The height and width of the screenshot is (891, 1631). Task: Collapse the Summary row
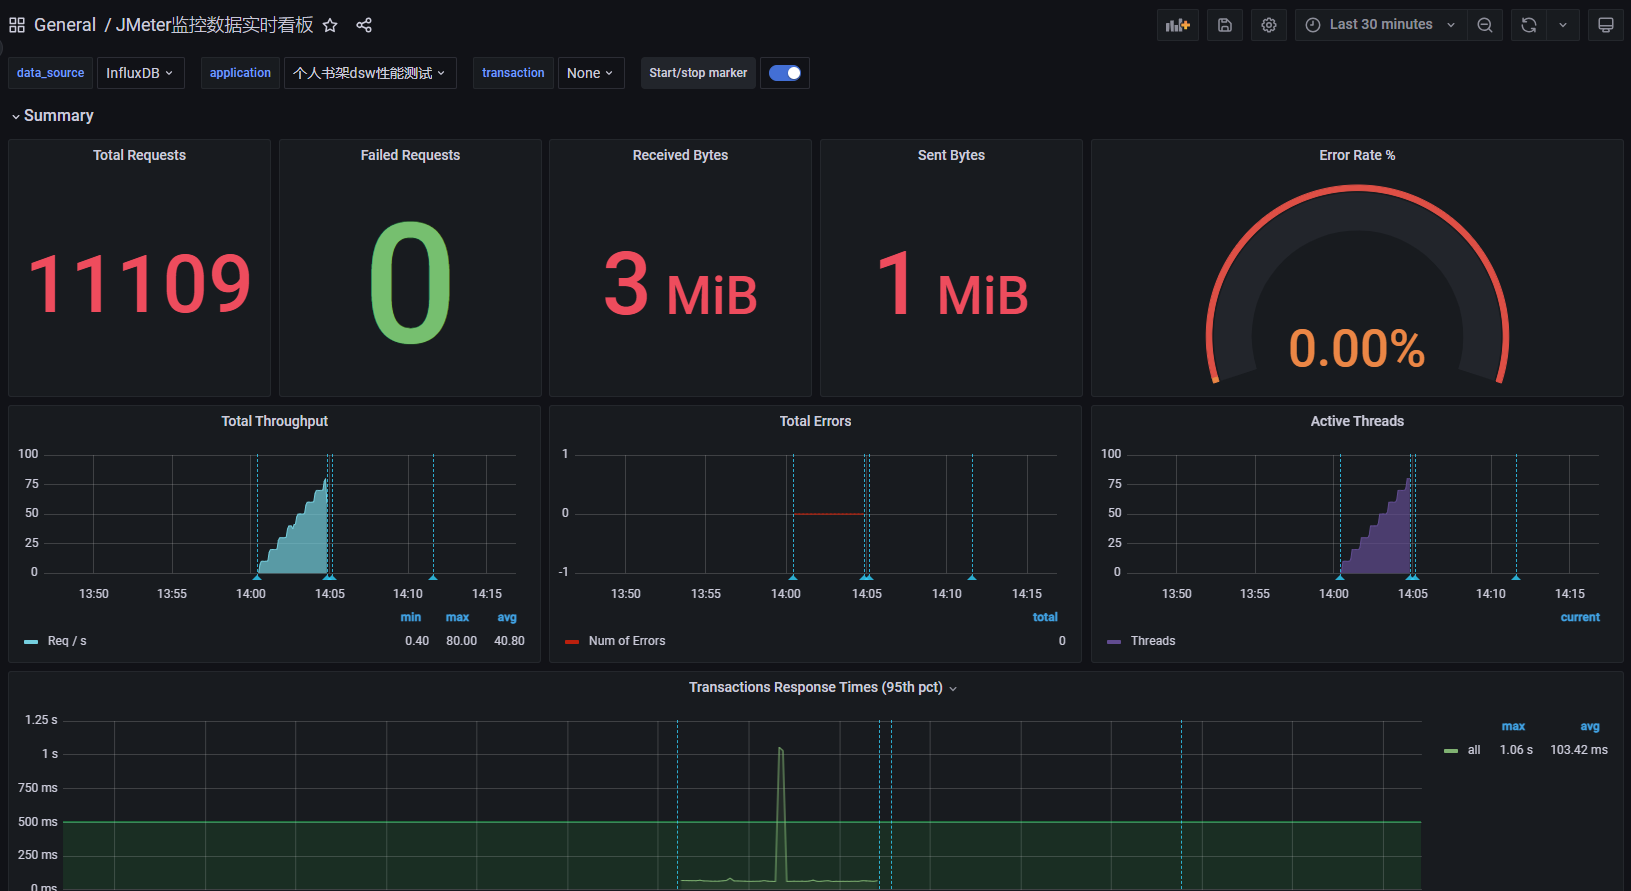click(x=52, y=116)
